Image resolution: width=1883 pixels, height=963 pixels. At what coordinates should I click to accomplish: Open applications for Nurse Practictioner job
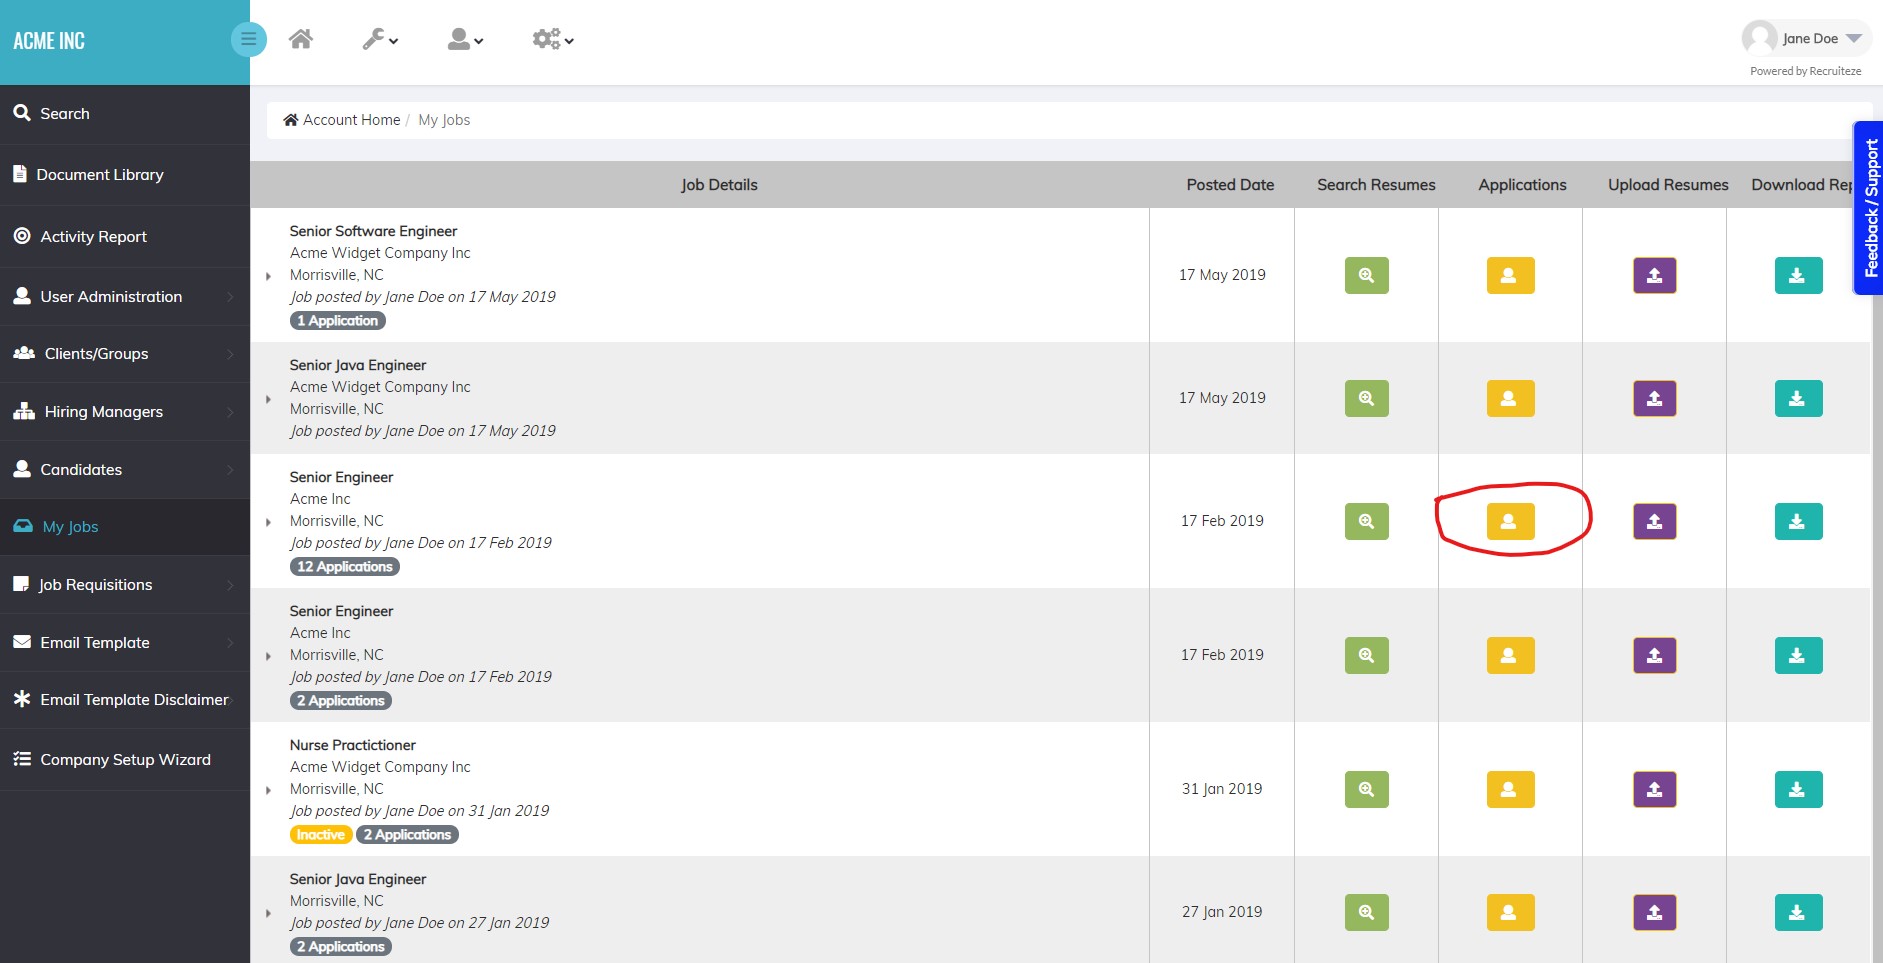click(1510, 790)
